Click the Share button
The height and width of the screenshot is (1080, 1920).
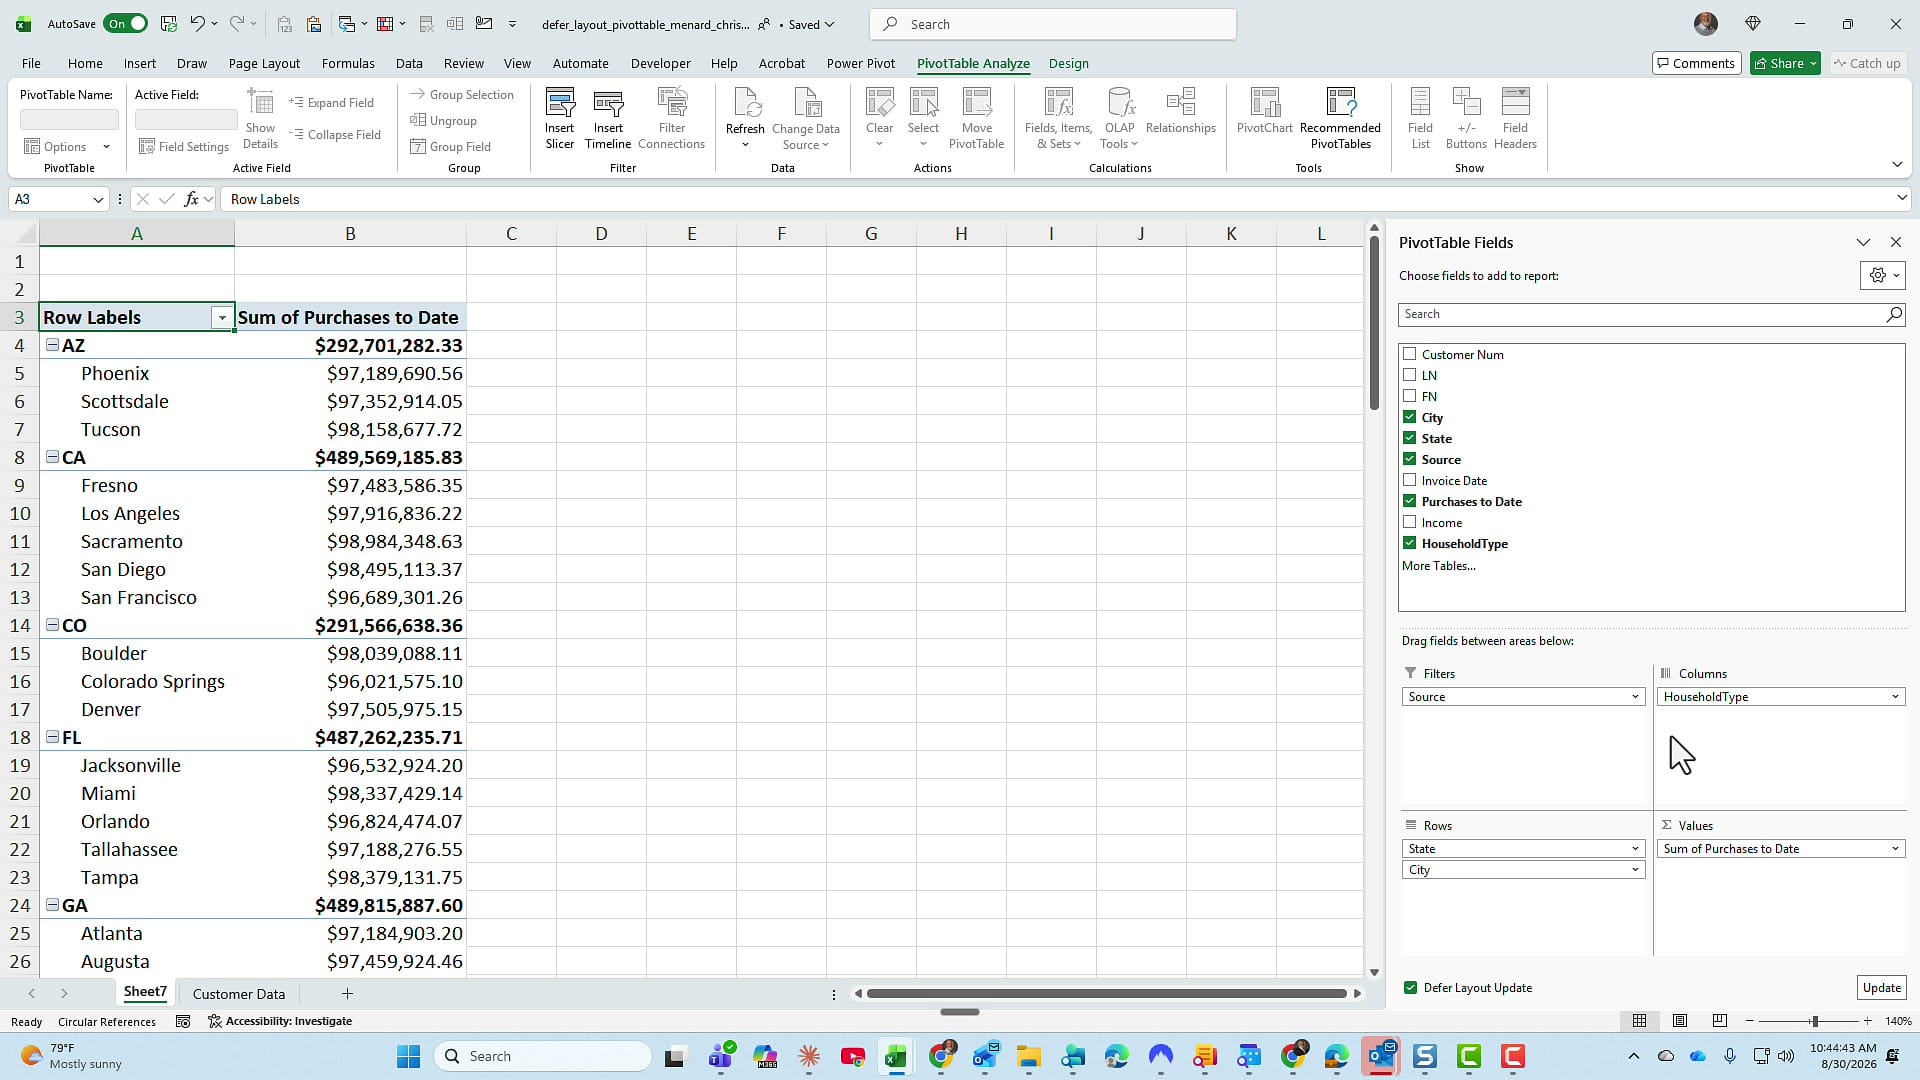(x=1786, y=63)
